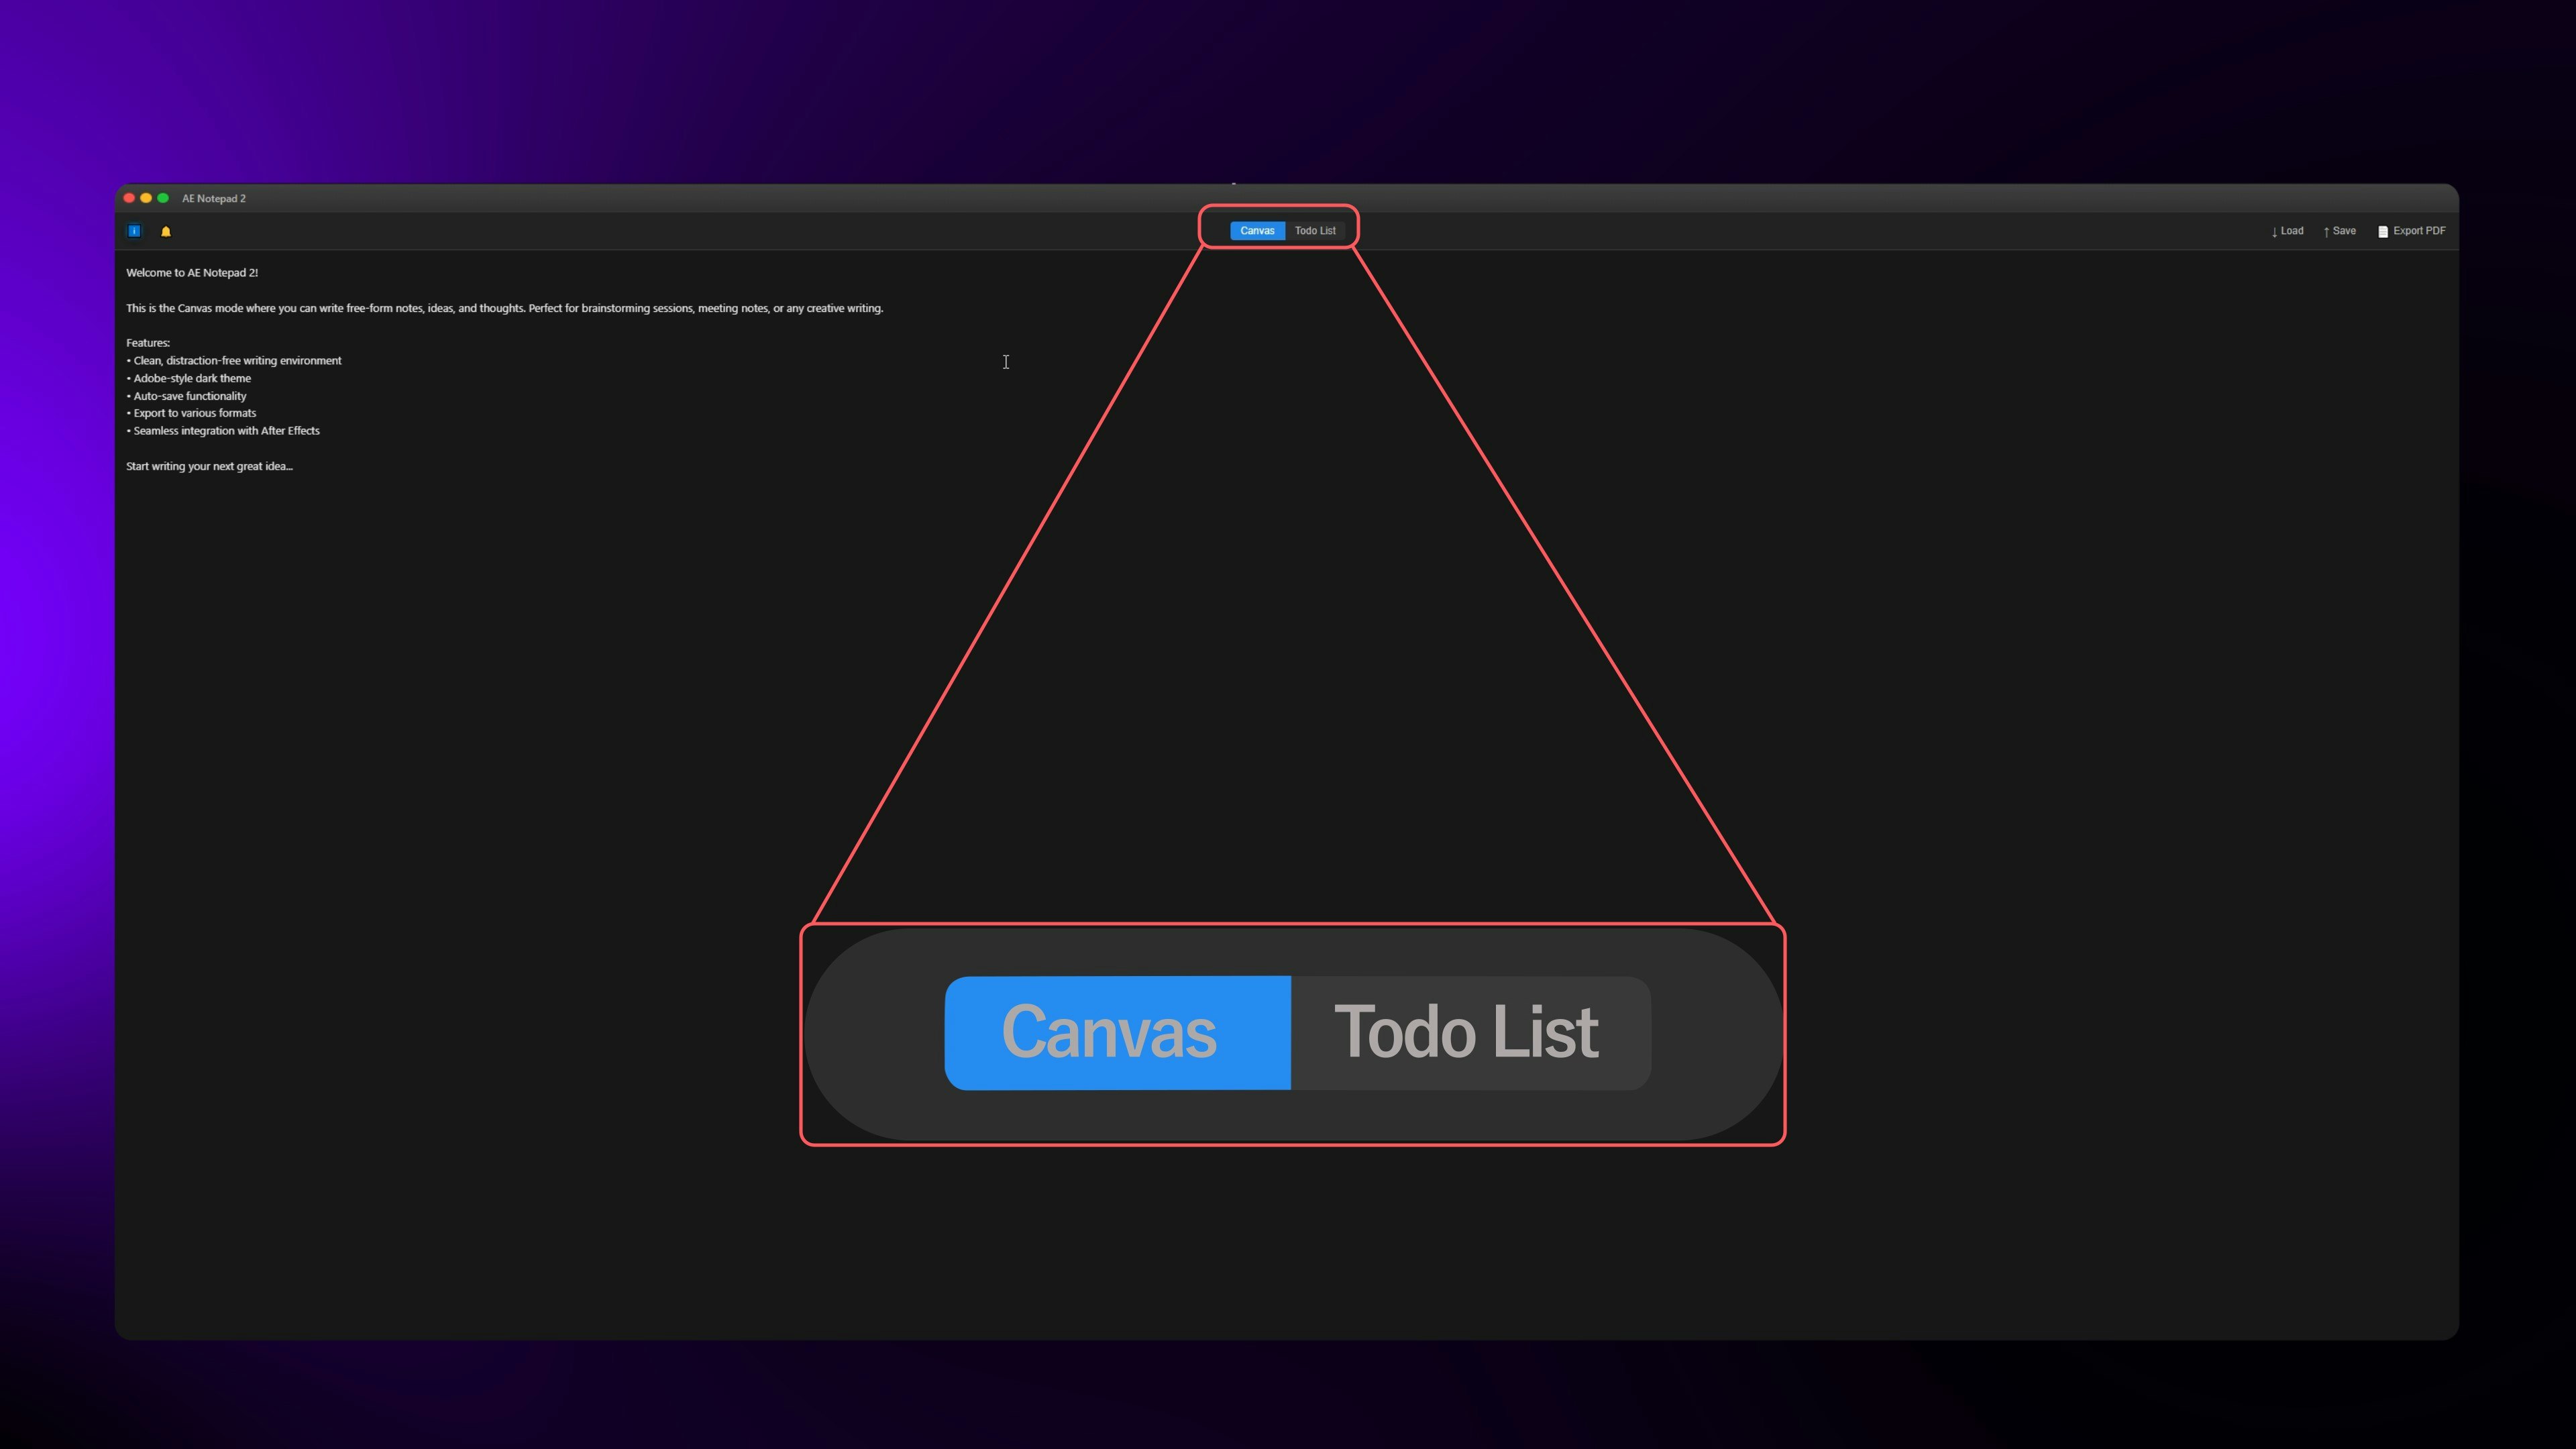Click the large Canvas button in the zoomed preview
Viewport: 2576px width, 1449px height.
click(x=1118, y=1033)
